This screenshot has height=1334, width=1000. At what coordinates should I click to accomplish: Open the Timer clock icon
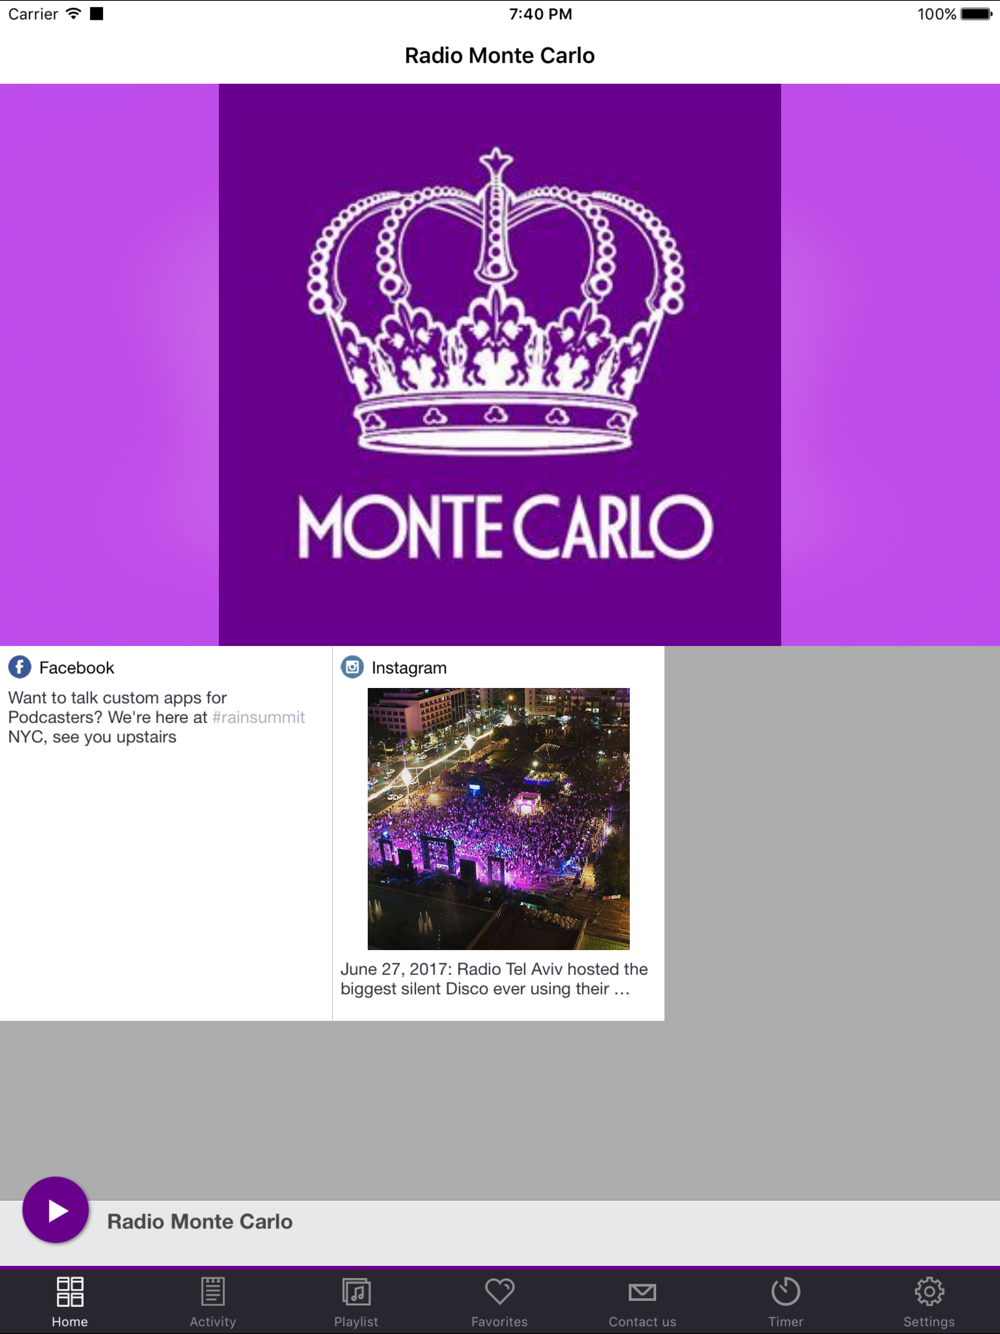click(786, 1291)
